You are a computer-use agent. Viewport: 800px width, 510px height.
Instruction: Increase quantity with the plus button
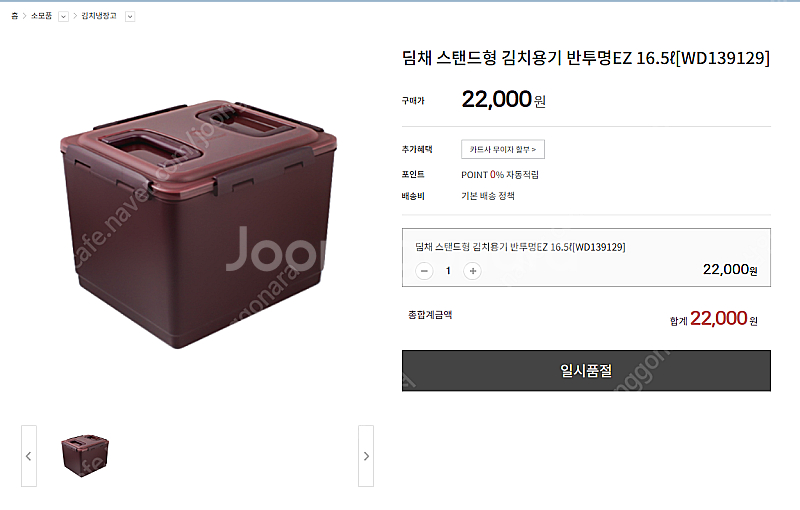pyautogui.click(x=472, y=271)
